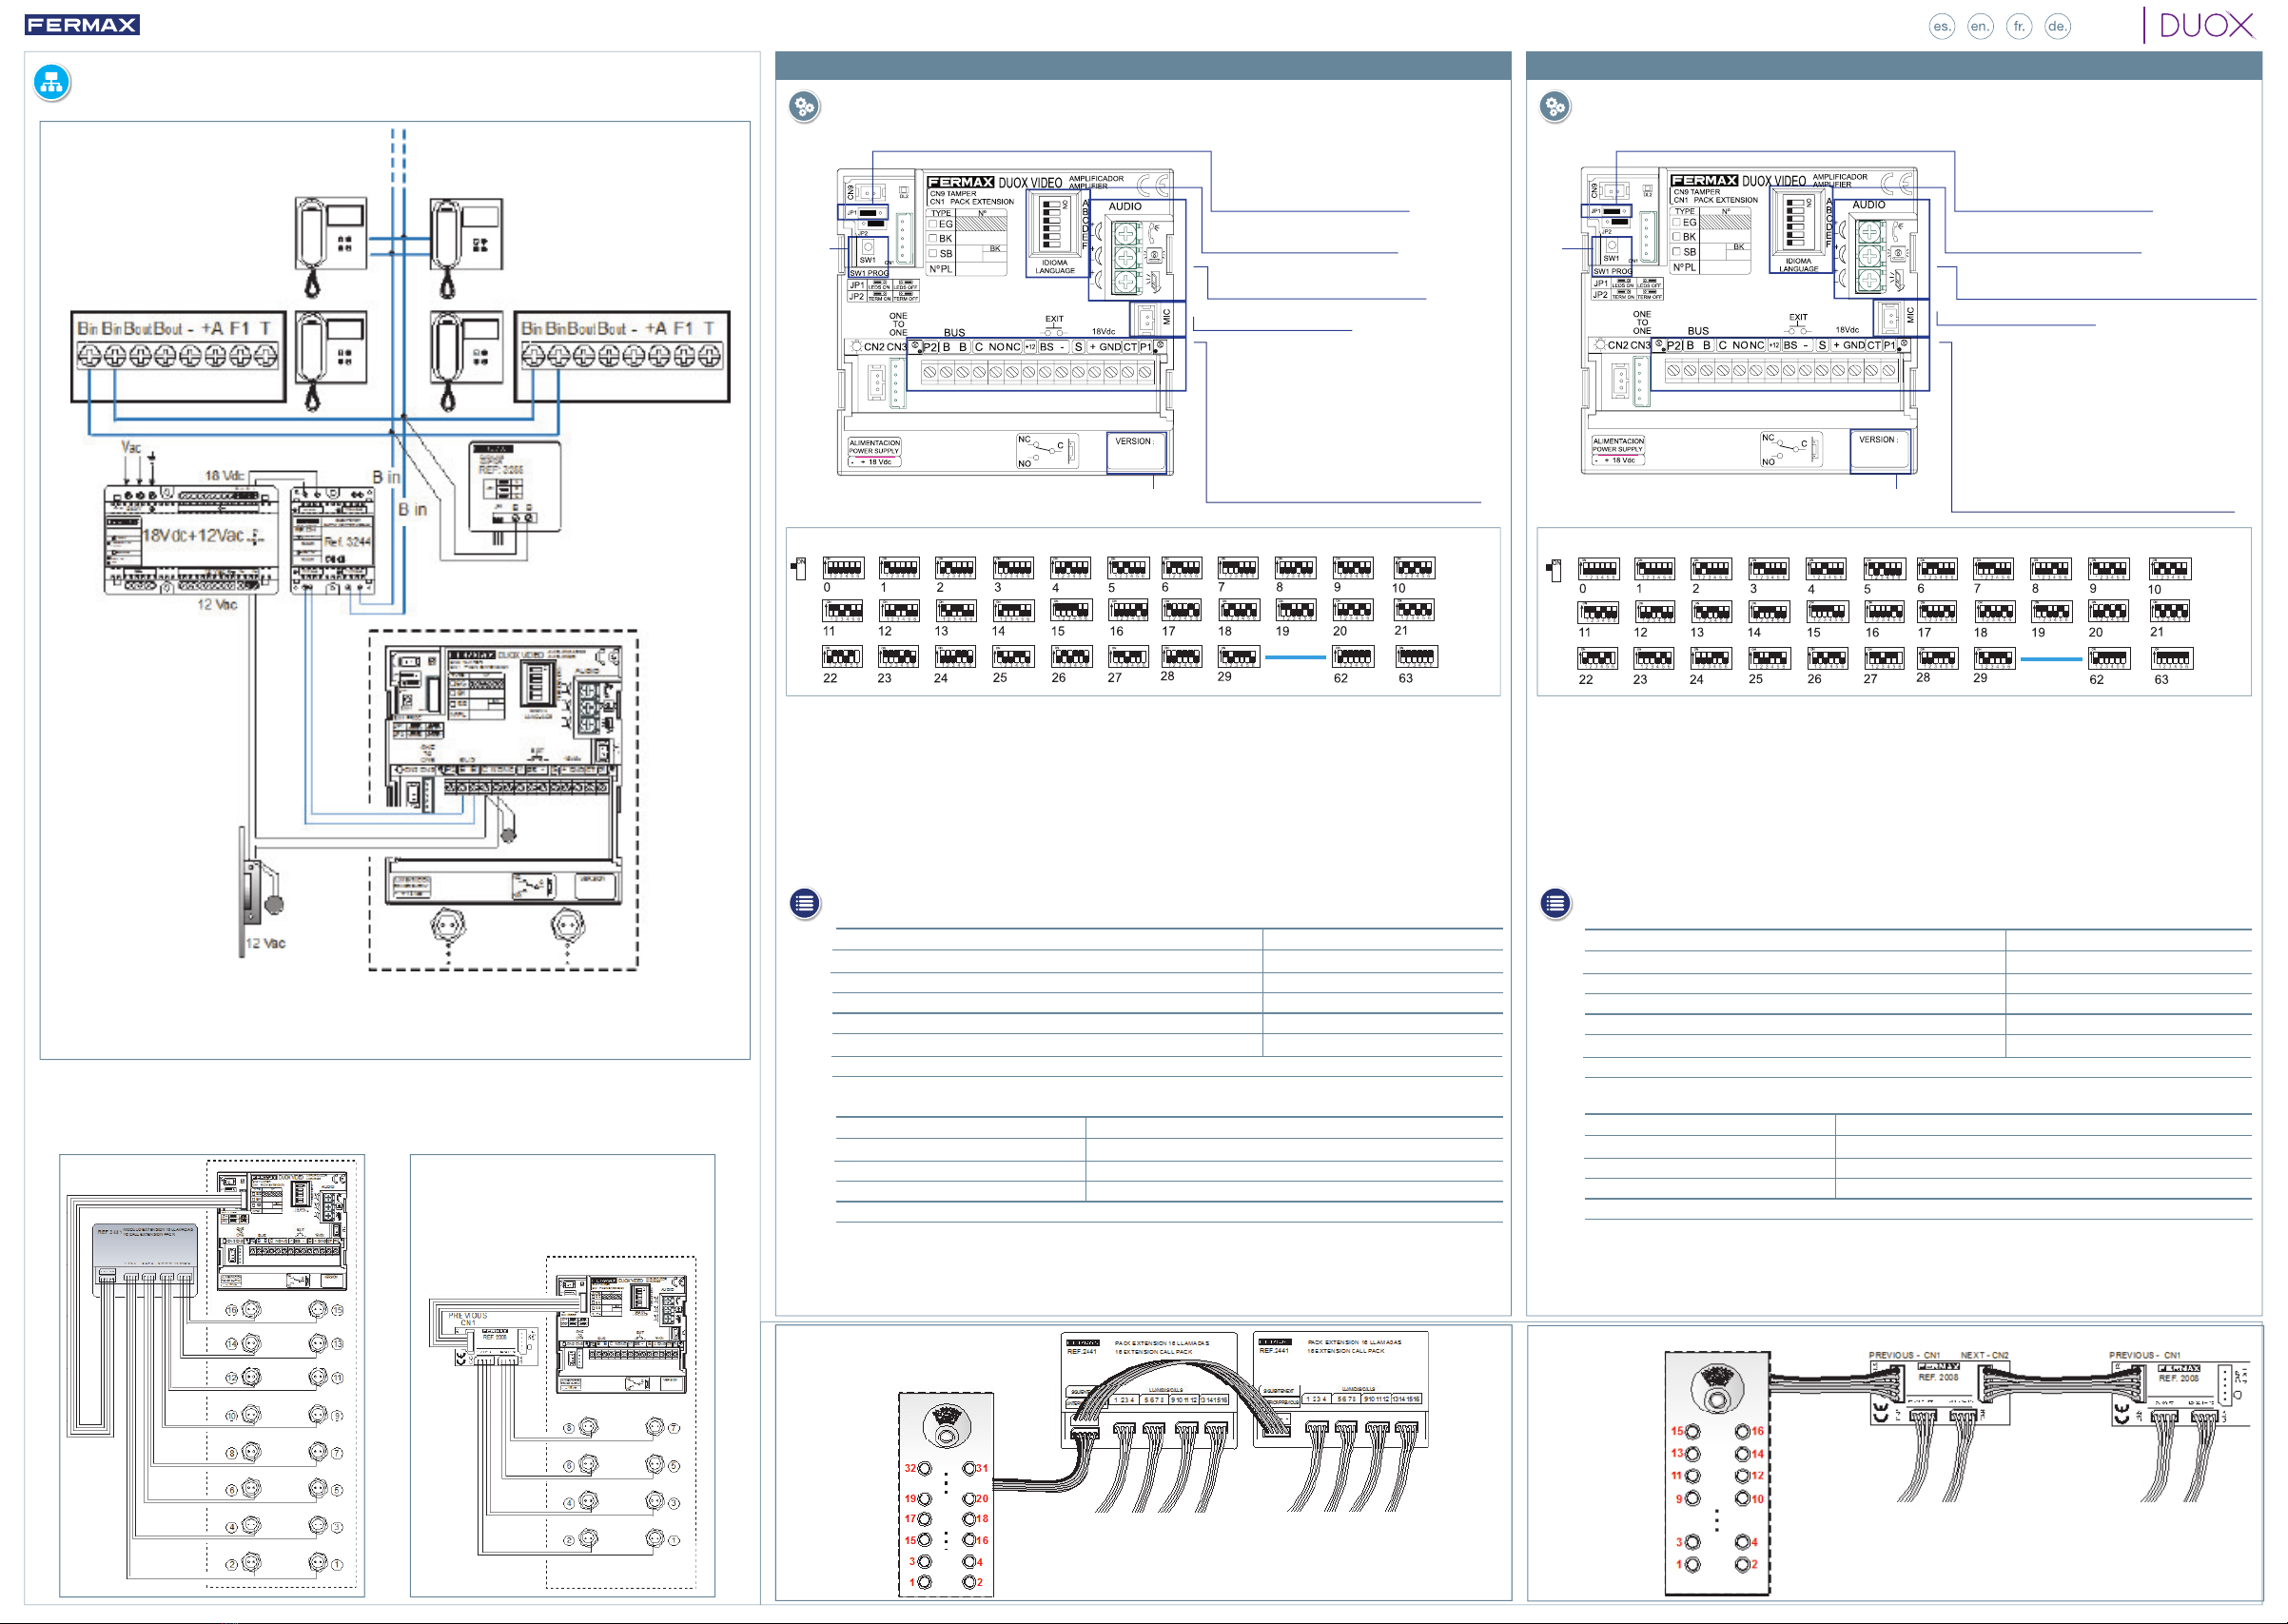The height and width of the screenshot is (1624, 2288).
Task: Click the list icon in the right column
Action: pos(1555,903)
